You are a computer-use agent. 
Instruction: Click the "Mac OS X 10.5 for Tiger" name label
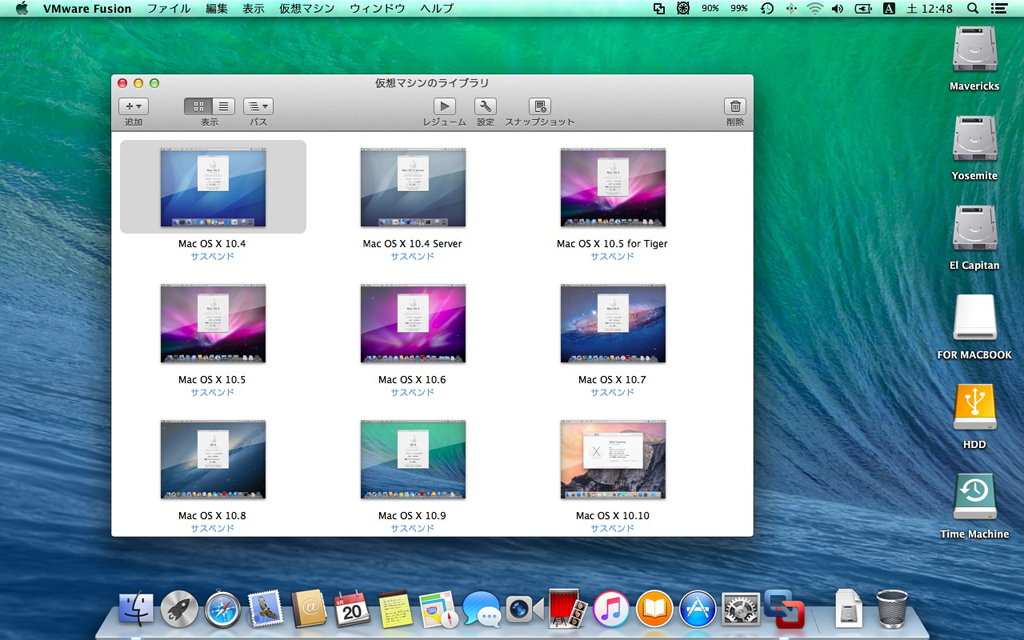pos(612,244)
